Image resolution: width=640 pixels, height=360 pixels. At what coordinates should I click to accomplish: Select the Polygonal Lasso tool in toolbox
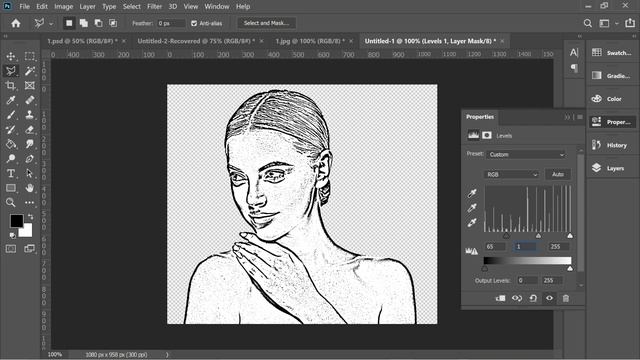(11, 71)
